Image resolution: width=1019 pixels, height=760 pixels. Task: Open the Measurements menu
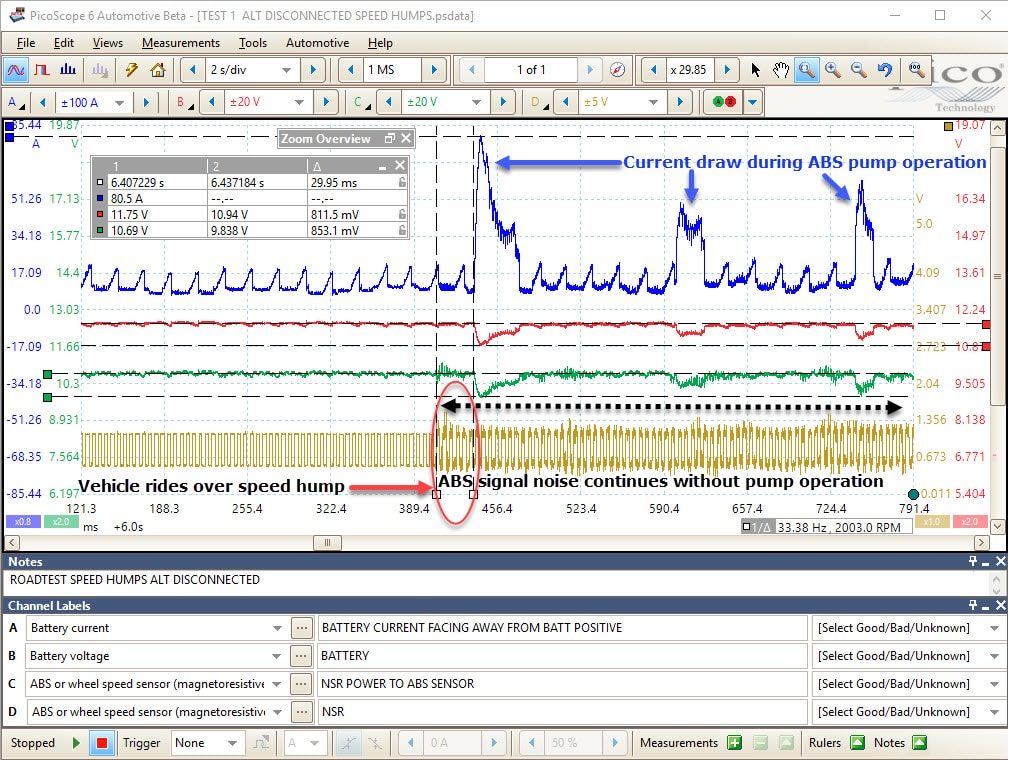pyautogui.click(x=181, y=43)
